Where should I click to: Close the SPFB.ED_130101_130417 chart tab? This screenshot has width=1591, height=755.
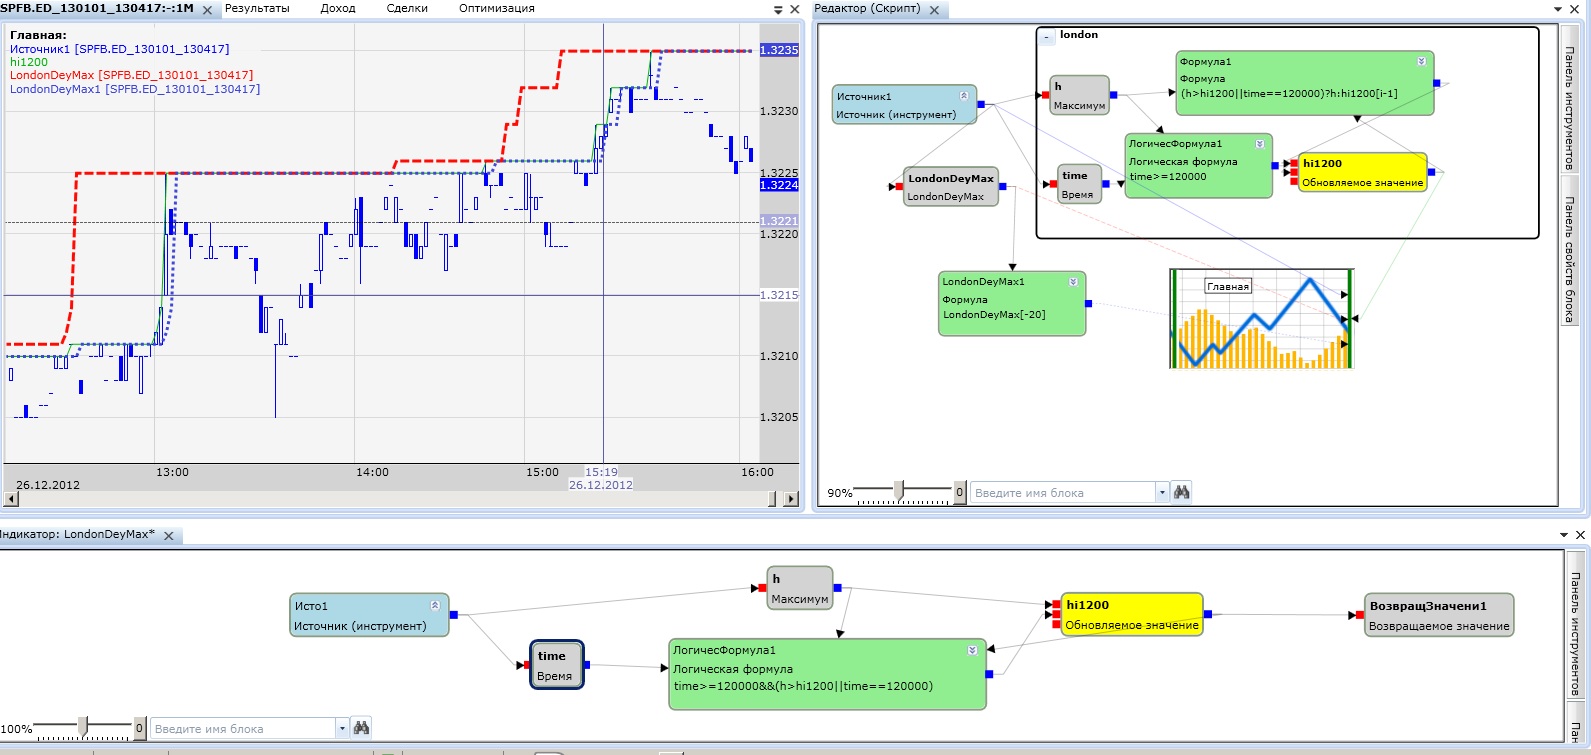coord(207,9)
